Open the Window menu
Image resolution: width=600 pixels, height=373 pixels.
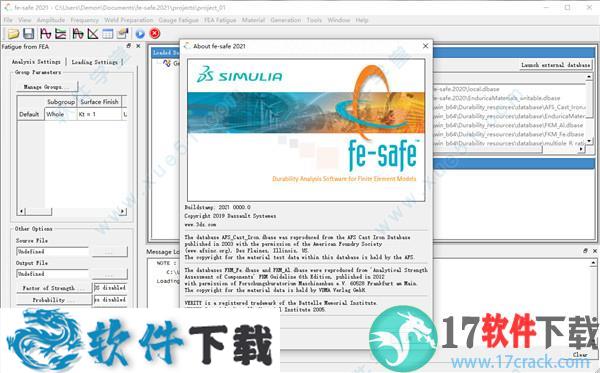pyautogui.click(x=339, y=20)
